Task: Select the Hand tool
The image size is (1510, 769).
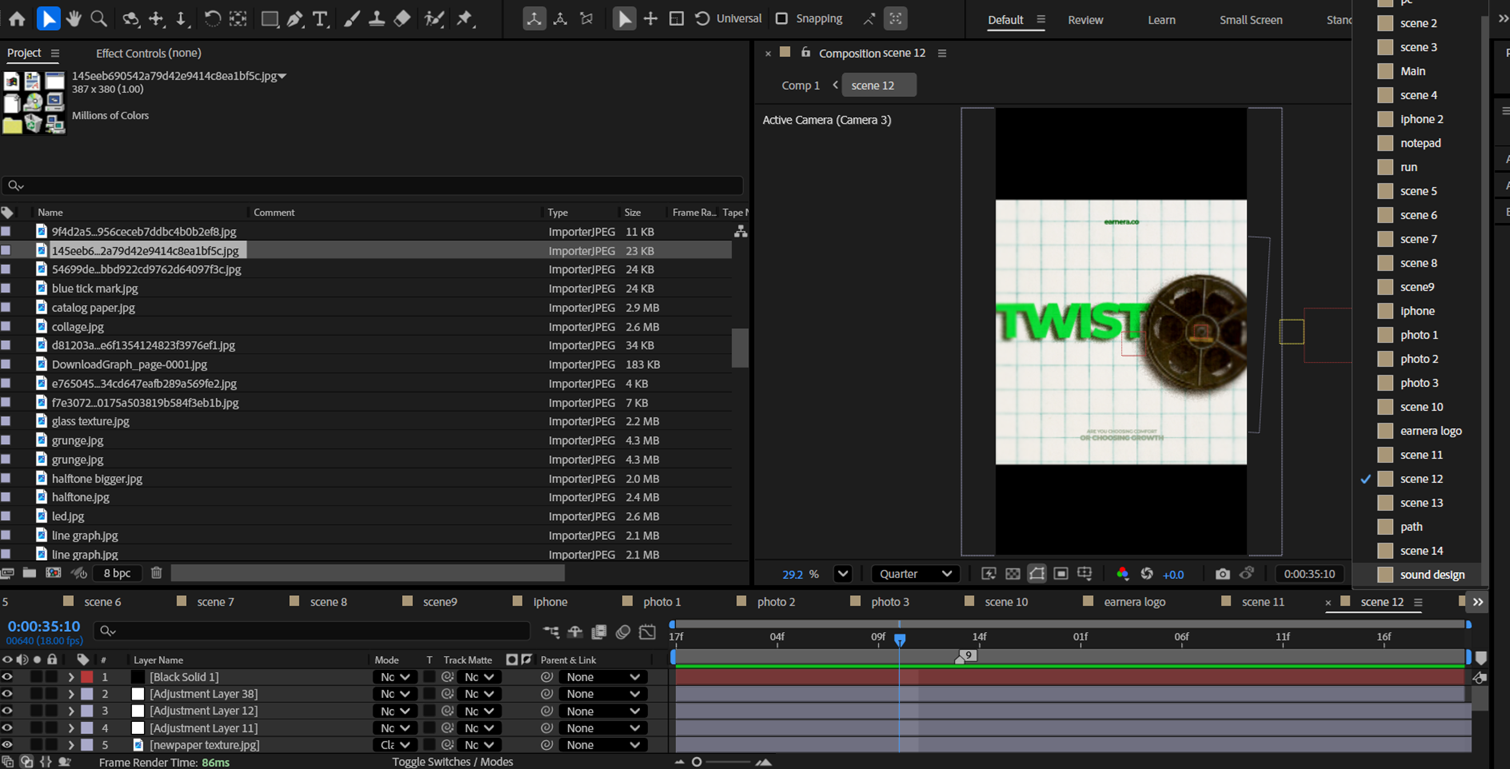Action: click(73, 19)
